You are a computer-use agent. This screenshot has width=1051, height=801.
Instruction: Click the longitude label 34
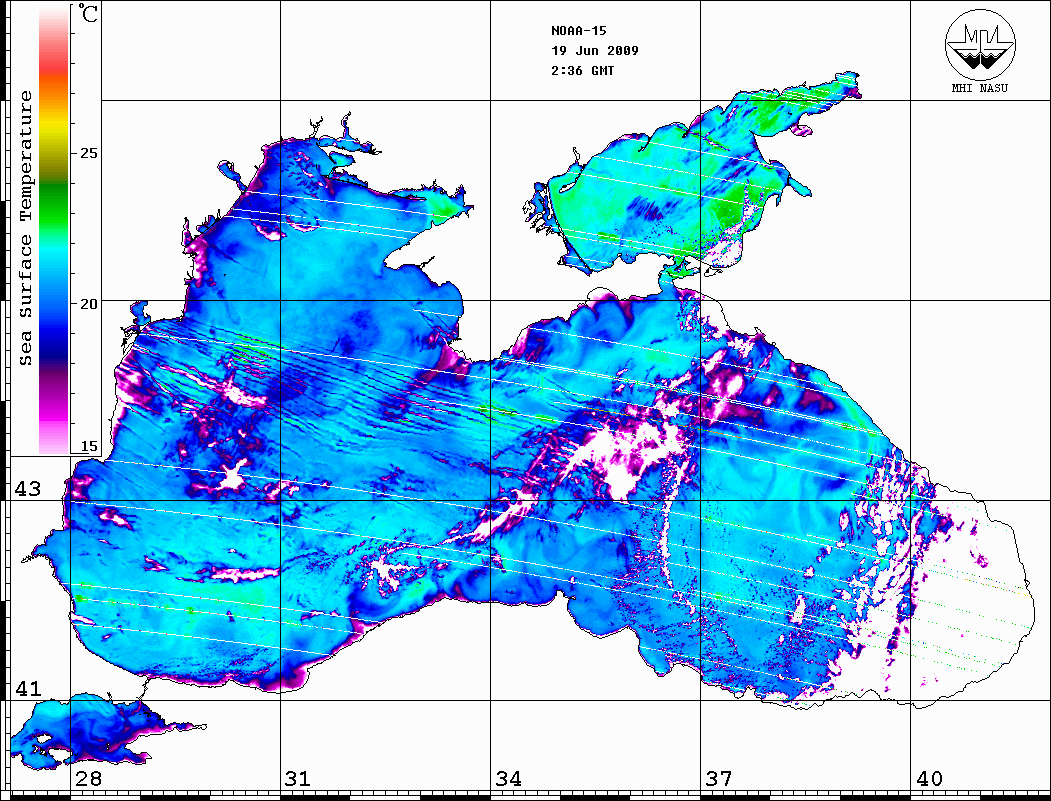pos(508,778)
